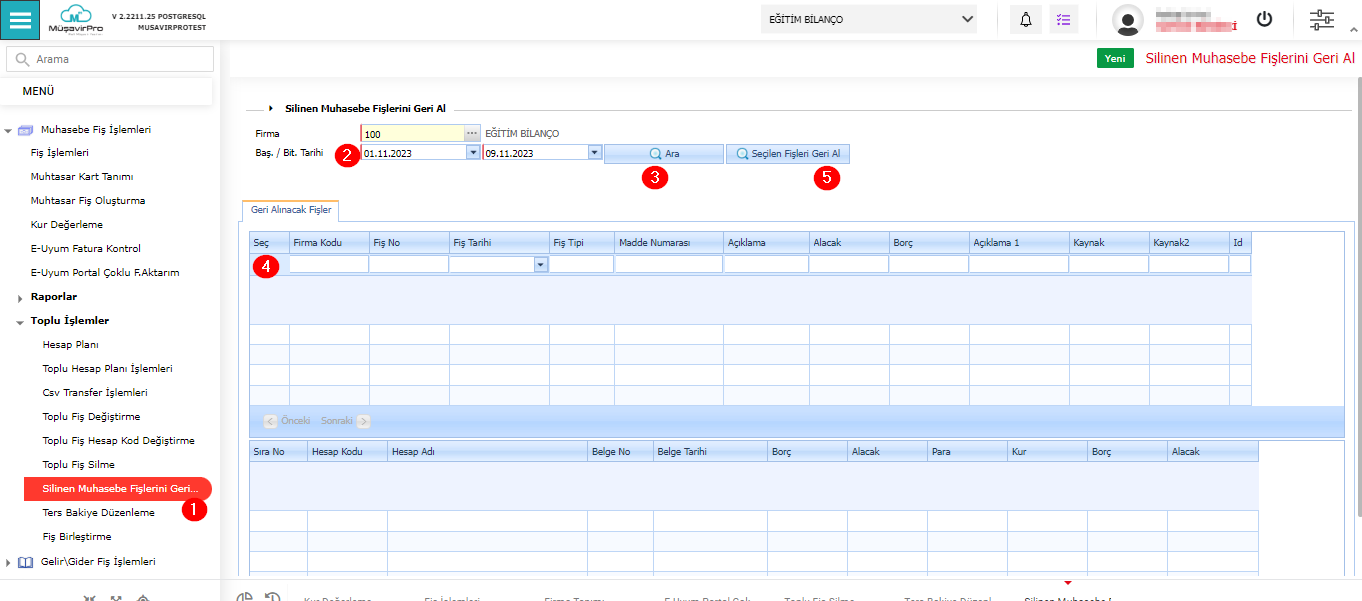Sort by Fiş Tipi column header
Viewport: 1362px width, 601px height.
[582, 242]
